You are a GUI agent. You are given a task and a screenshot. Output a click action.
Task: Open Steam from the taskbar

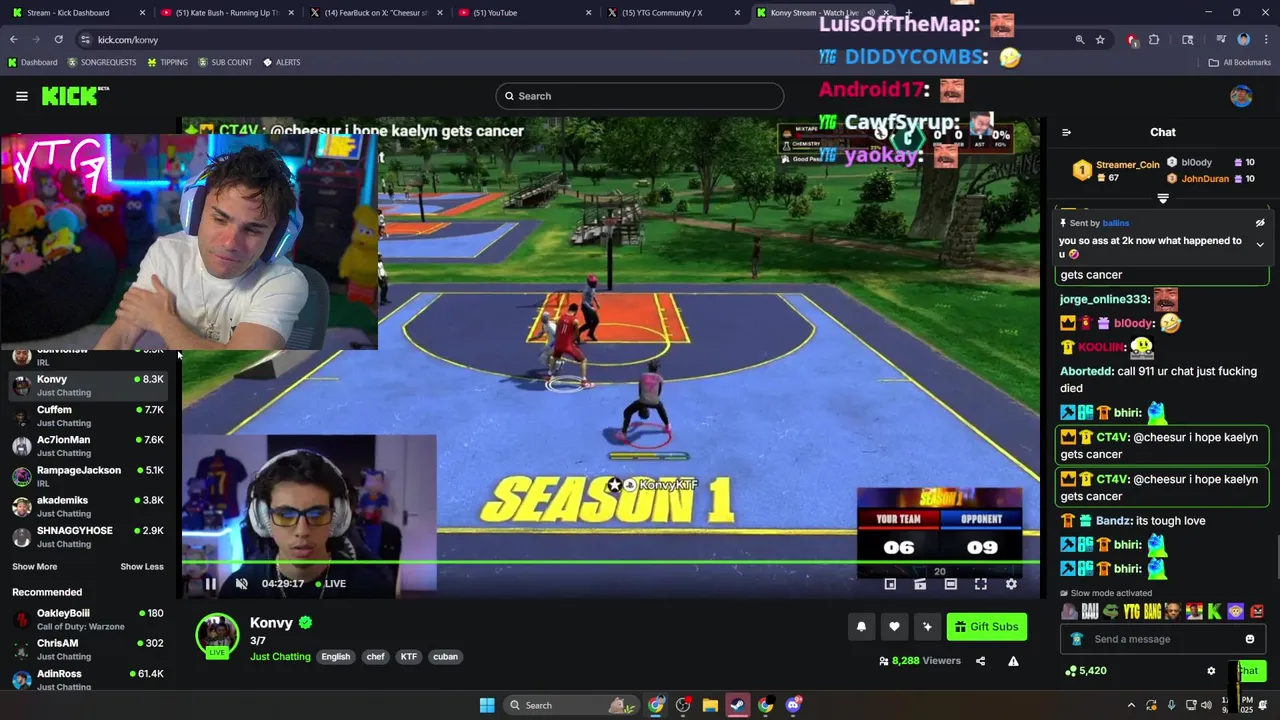pos(737,705)
